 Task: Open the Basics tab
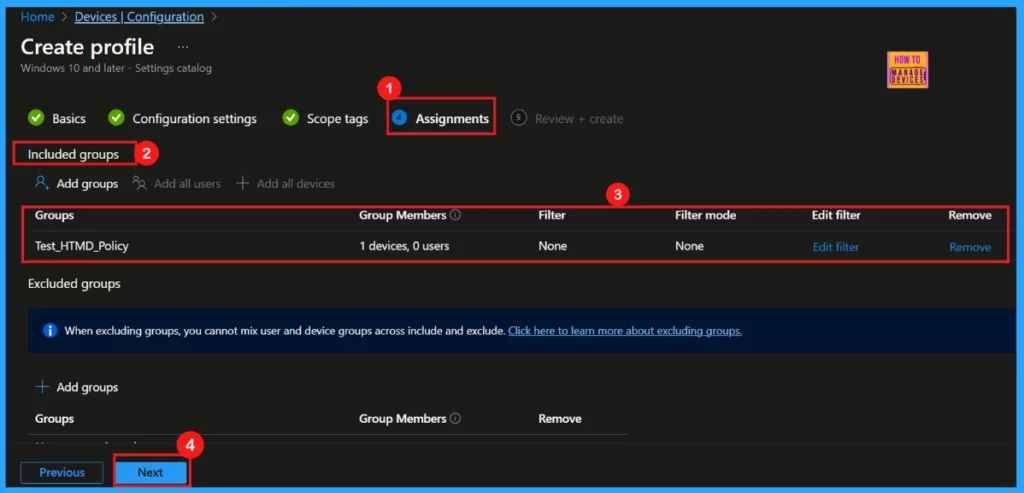pos(69,119)
